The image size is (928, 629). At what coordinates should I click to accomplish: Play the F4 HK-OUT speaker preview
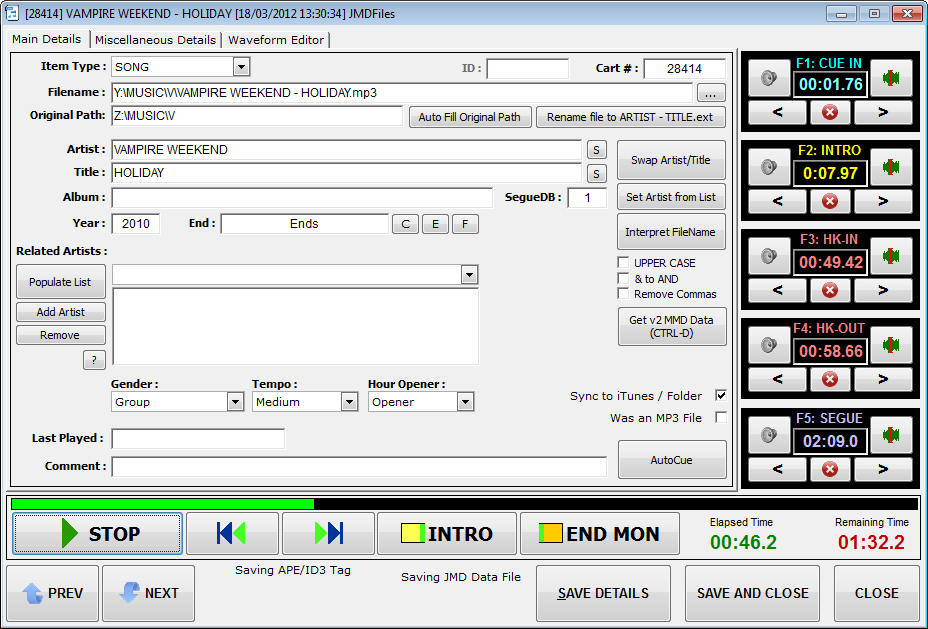769,345
